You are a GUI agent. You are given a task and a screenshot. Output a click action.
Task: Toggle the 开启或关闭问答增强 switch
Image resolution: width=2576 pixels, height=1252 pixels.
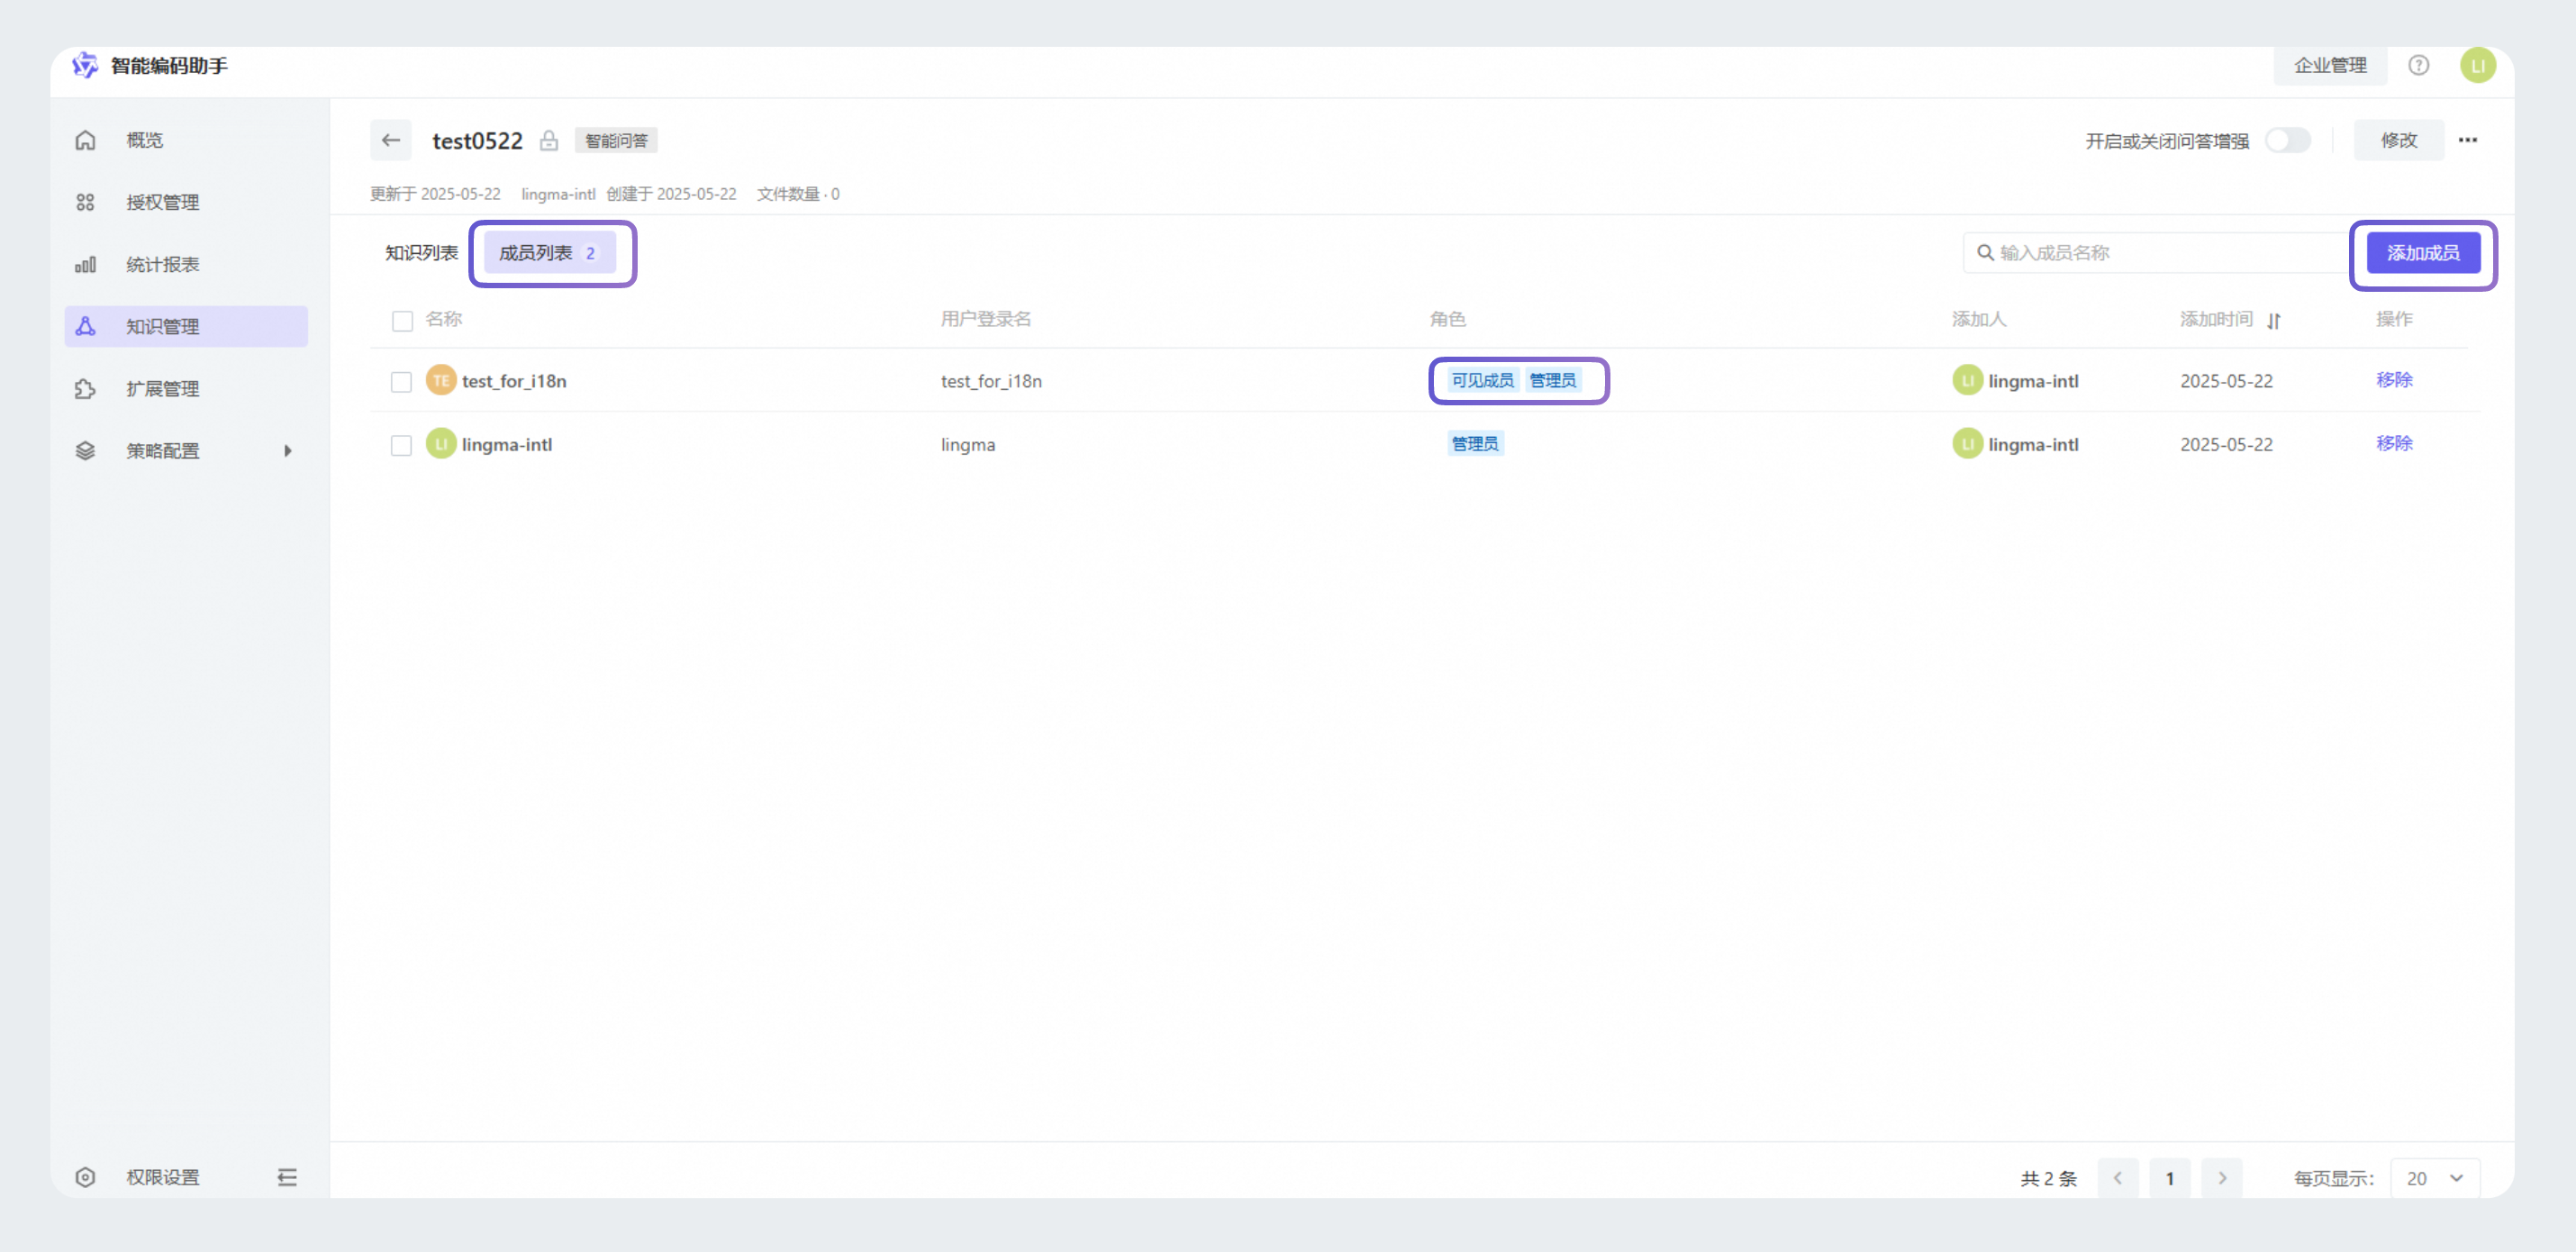(2287, 141)
